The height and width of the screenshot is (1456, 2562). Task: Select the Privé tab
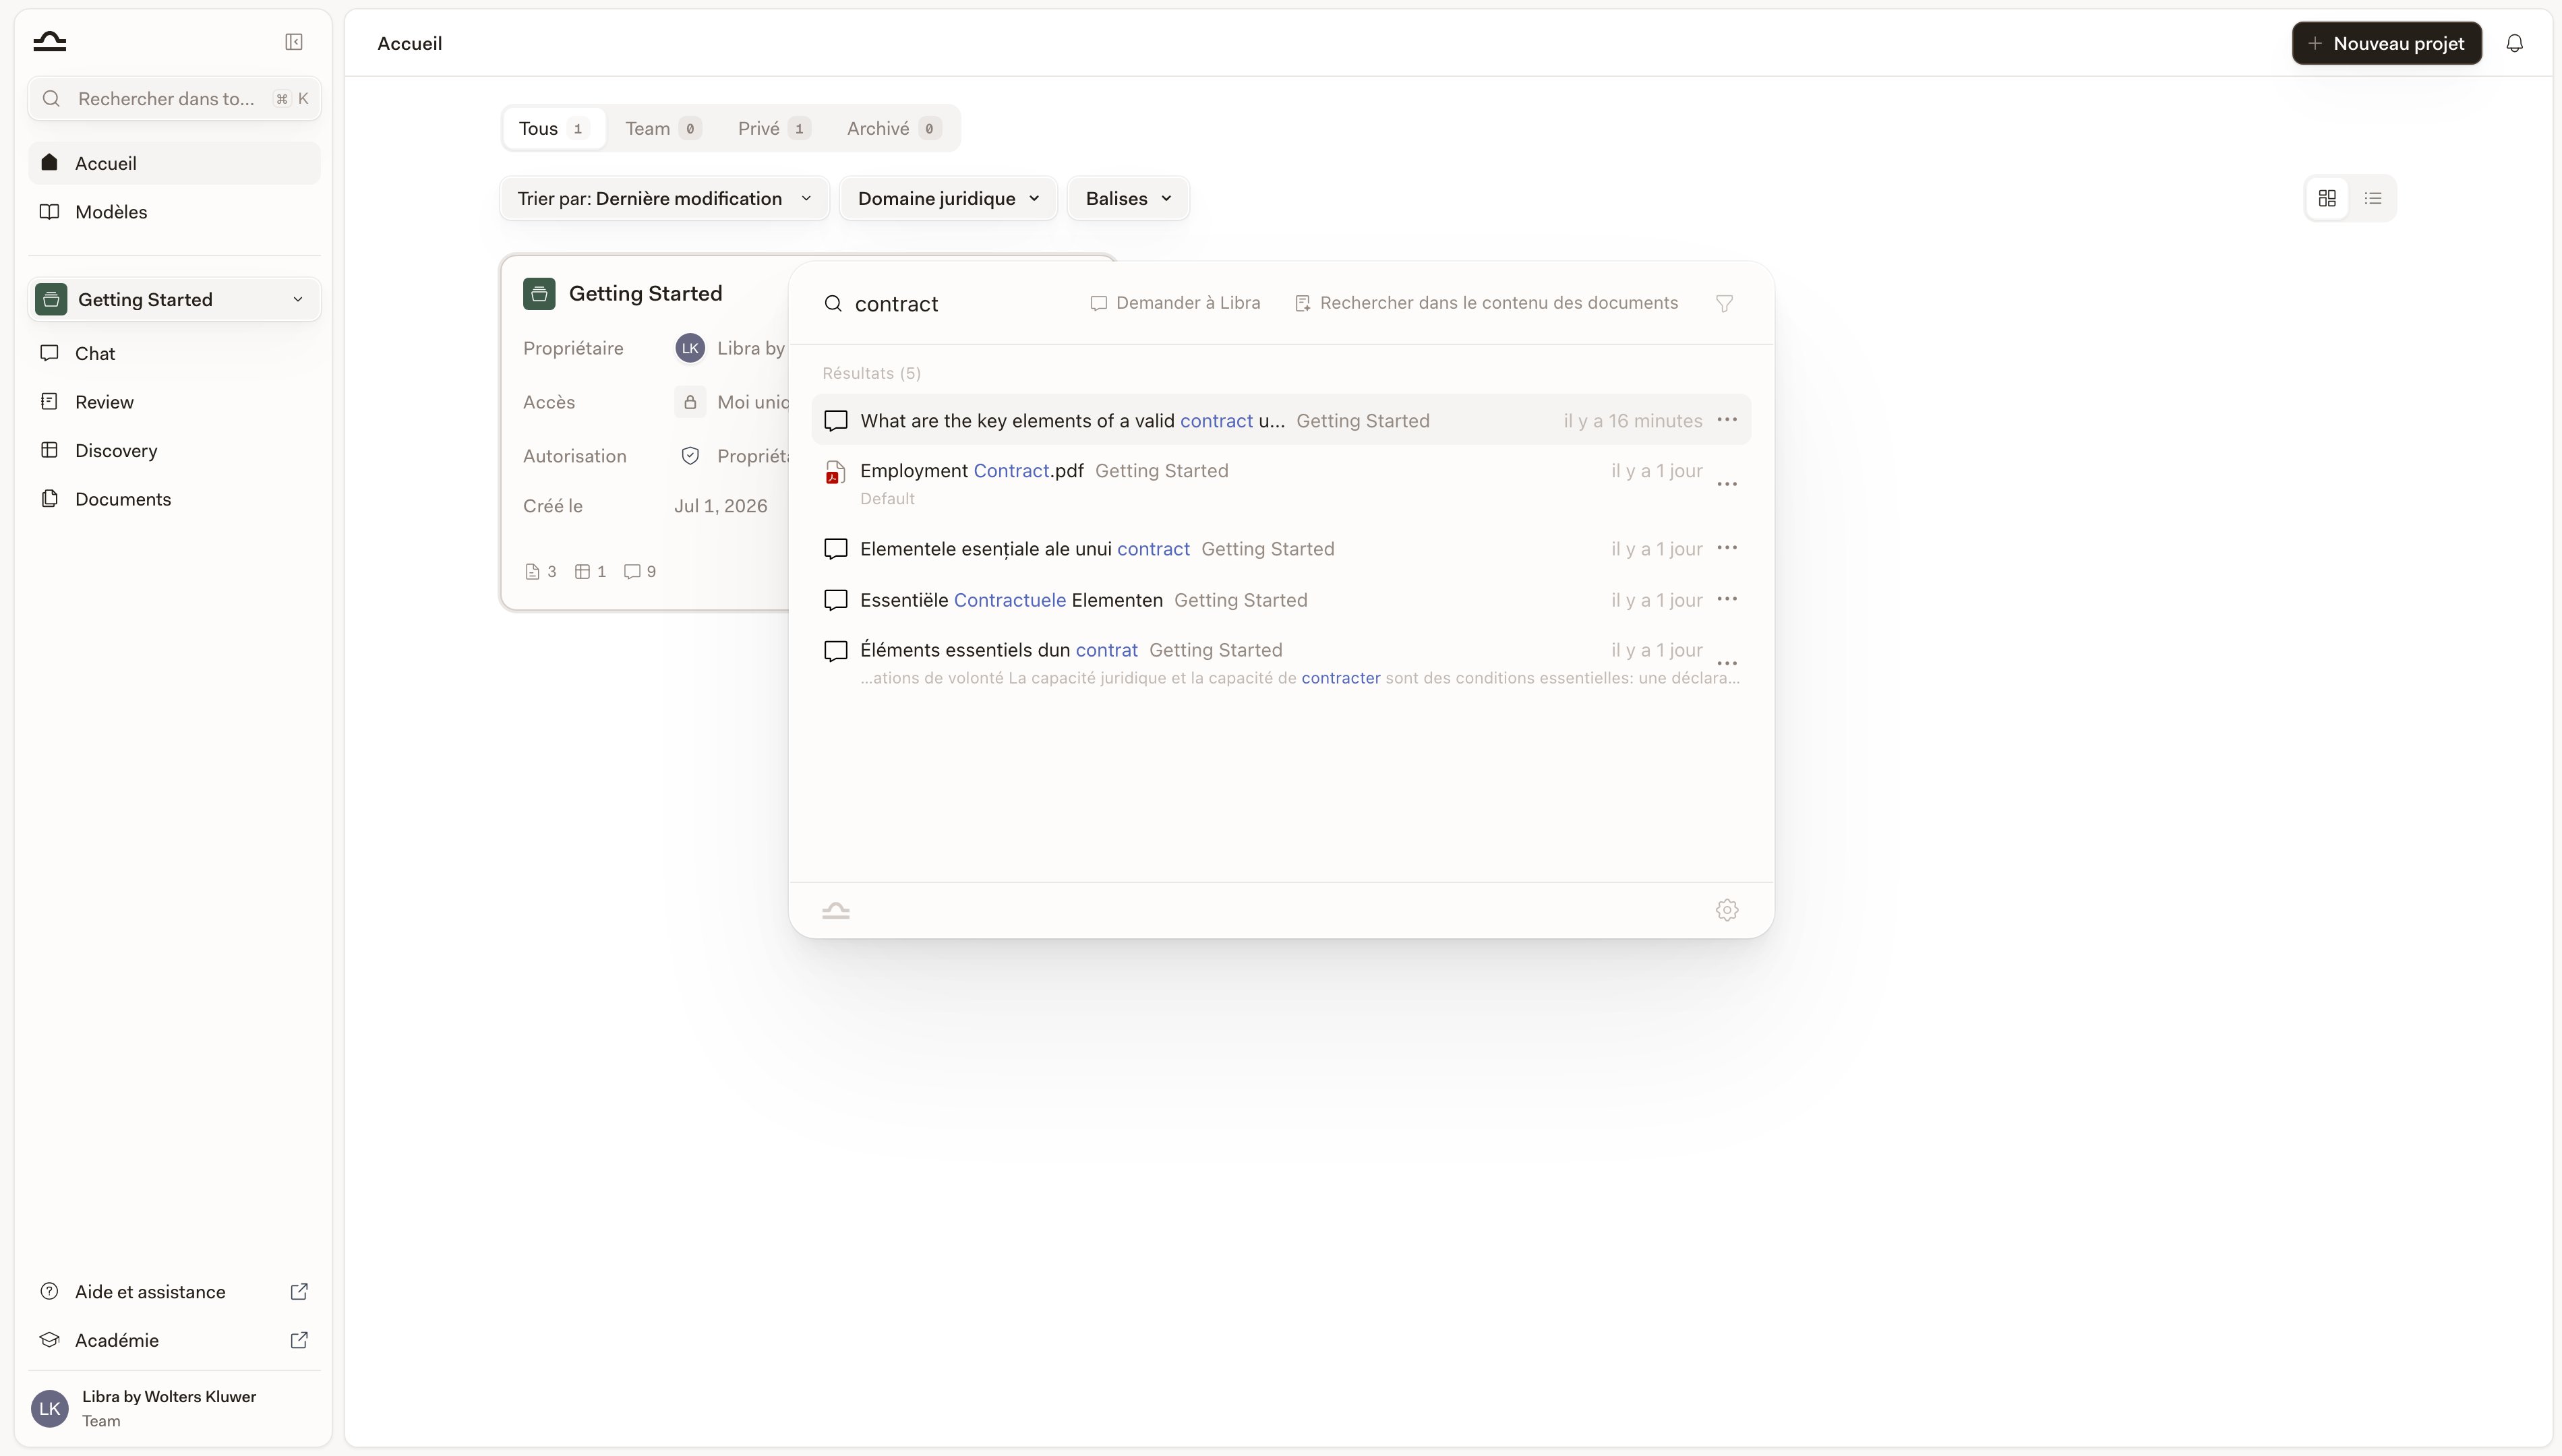coord(773,128)
